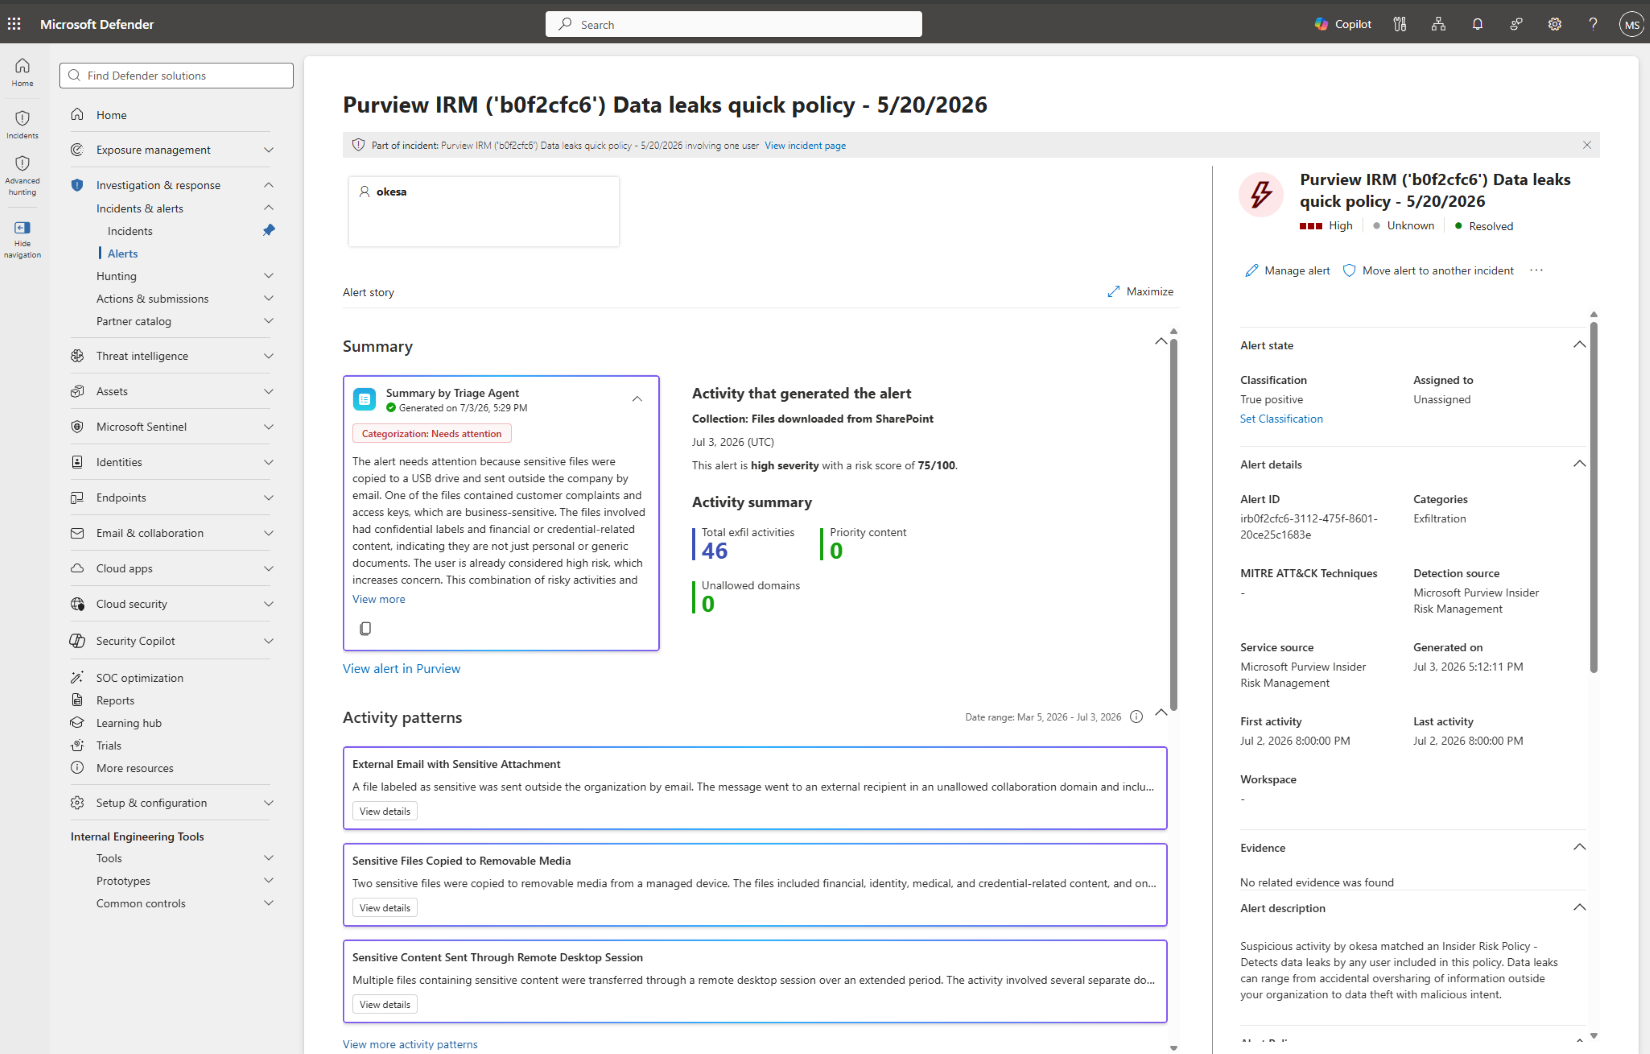
Task: Click the Hide navigation icon
Action: 22,228
